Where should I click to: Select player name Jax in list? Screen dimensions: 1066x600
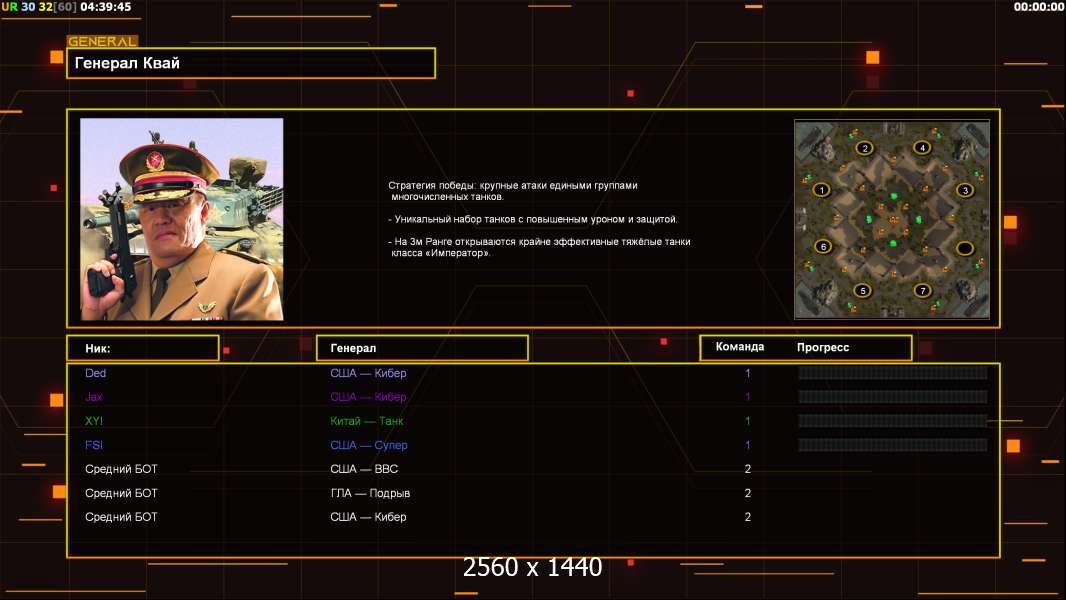pyautogui.click(x=94, y=397)
